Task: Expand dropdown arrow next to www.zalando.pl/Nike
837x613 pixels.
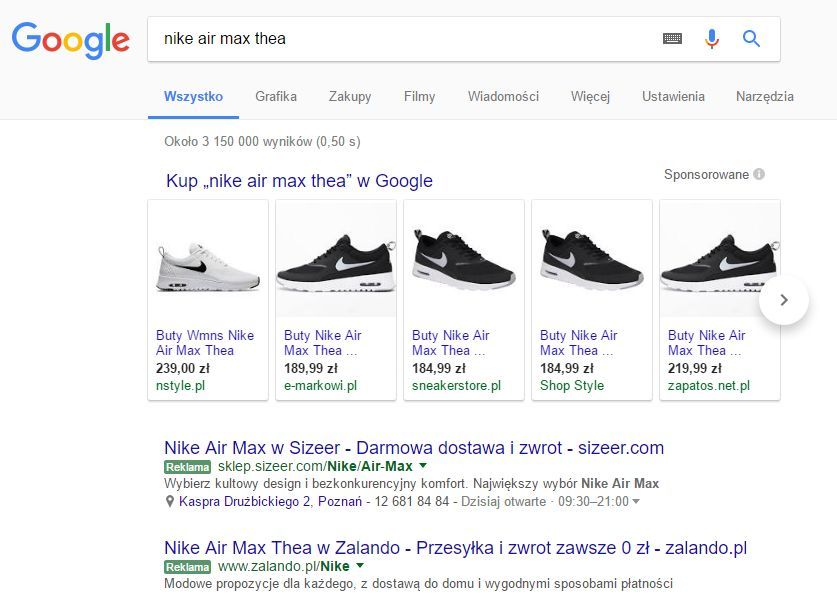Action: [x=360, y=565]
